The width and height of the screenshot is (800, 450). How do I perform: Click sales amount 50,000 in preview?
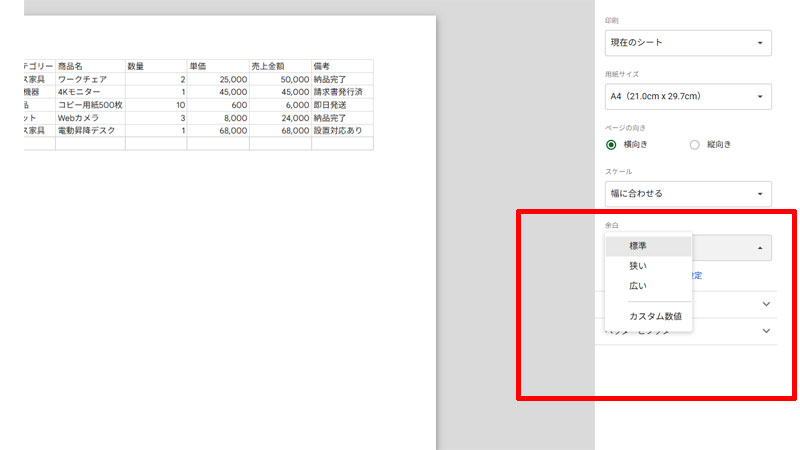(x=280, y=79)
